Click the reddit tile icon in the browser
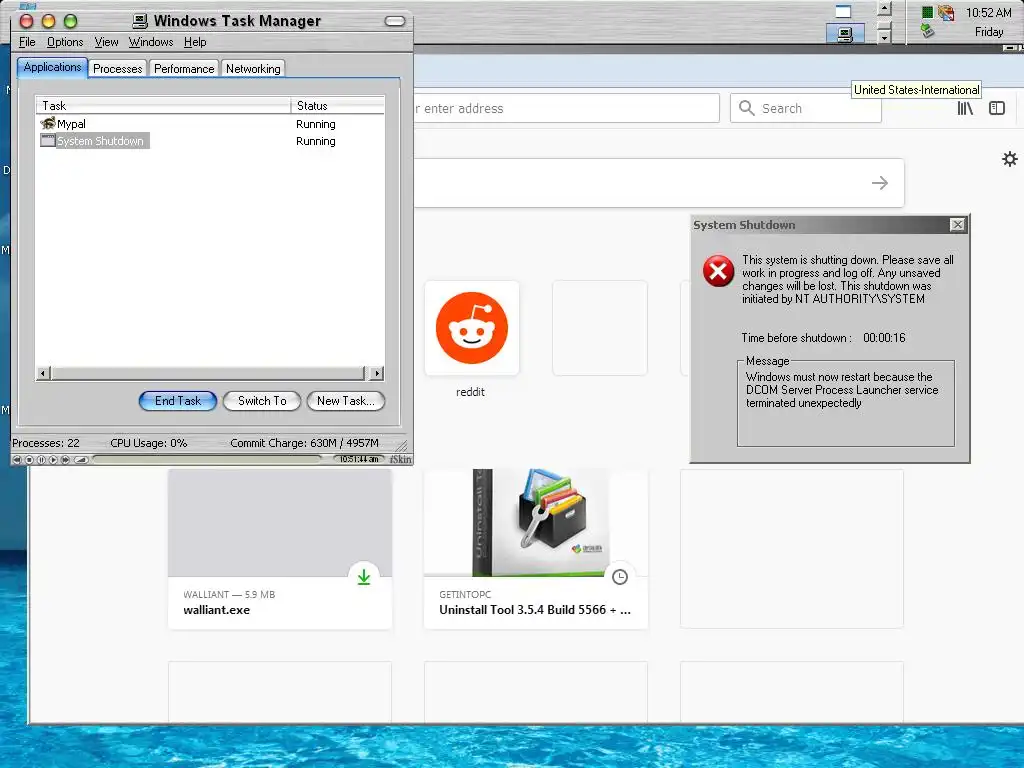The image size is (1024, 768). point(472,328)
